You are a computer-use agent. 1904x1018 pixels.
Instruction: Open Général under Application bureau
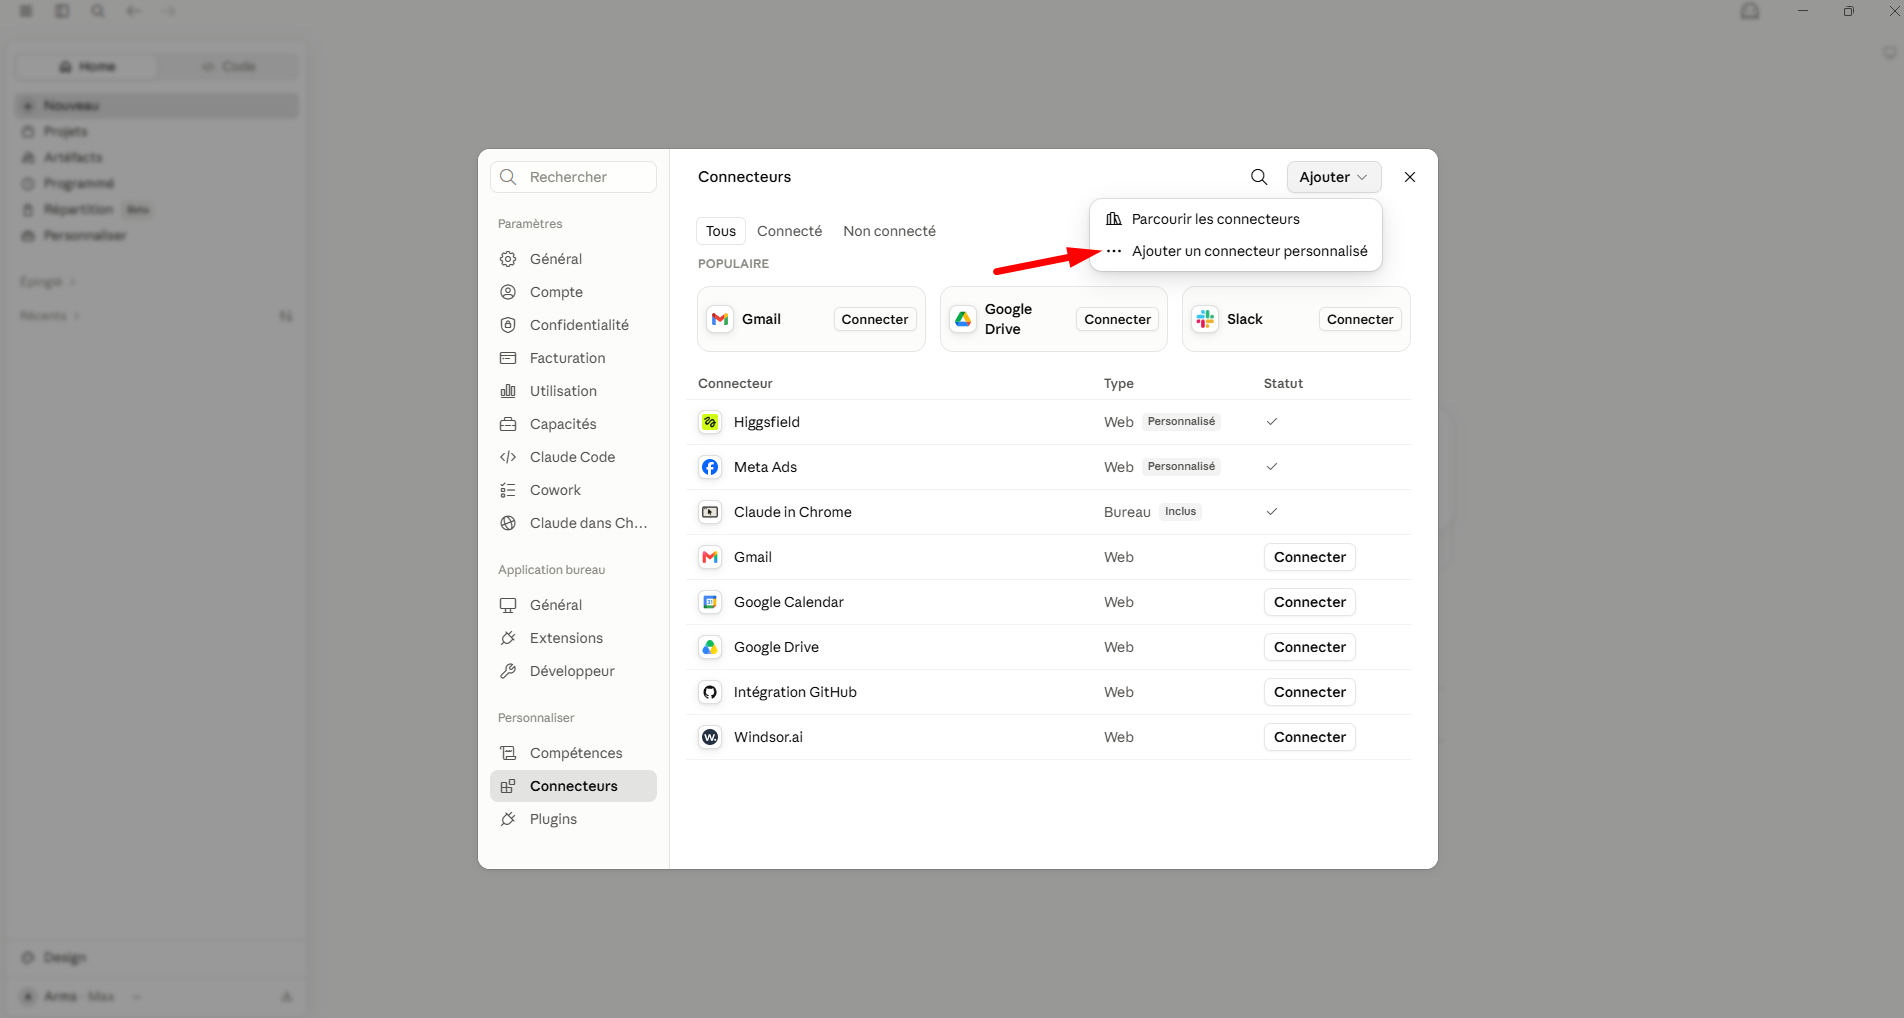[573, 605]
